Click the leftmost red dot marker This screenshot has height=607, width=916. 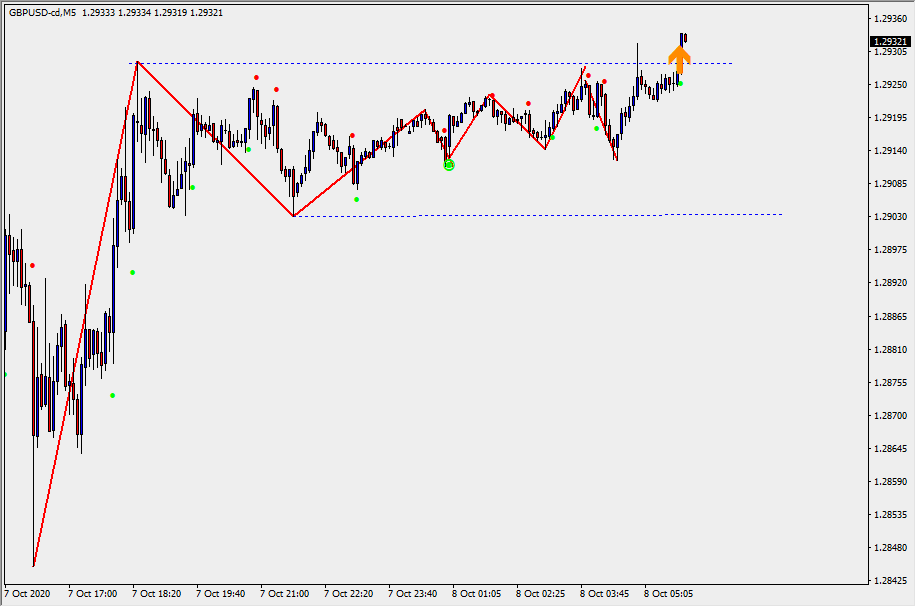point(32,265)
